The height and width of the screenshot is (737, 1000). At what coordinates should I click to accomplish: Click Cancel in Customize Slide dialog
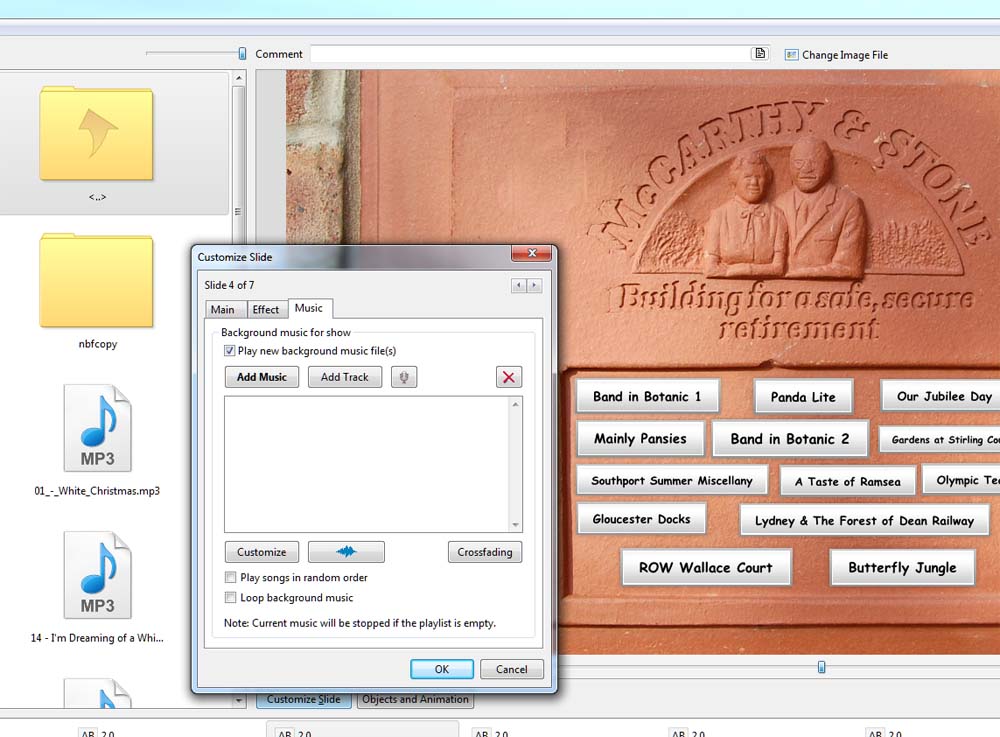[x=511, y=669]
